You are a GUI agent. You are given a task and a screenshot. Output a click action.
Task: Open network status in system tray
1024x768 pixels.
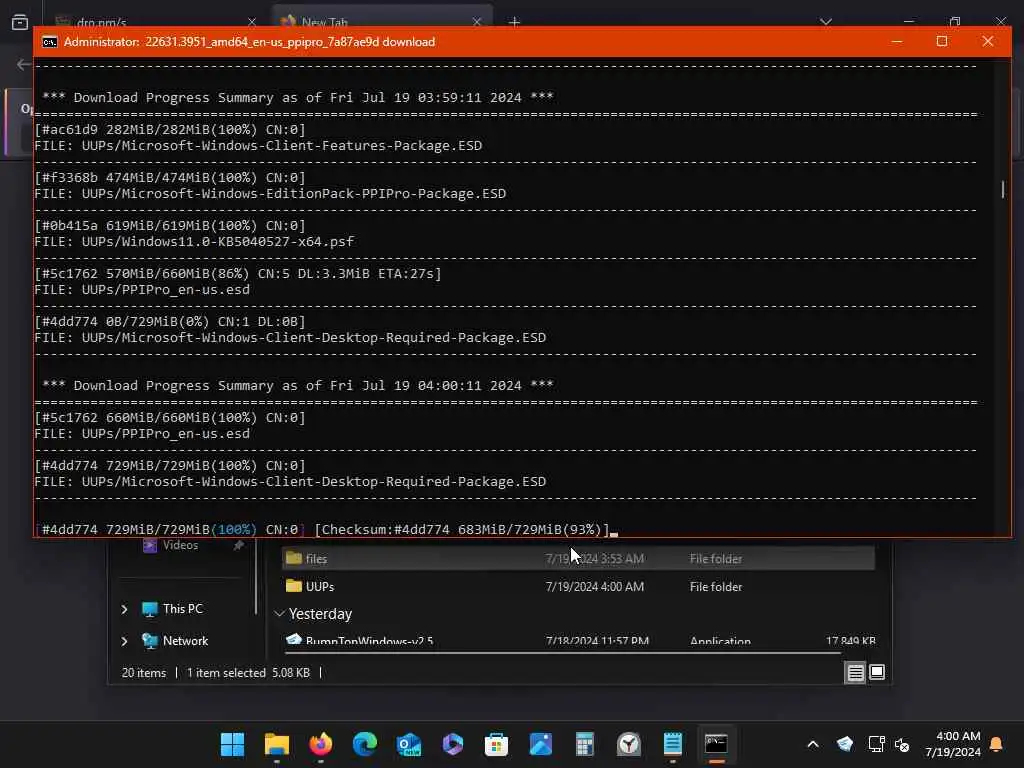click(x=876, y=744)
